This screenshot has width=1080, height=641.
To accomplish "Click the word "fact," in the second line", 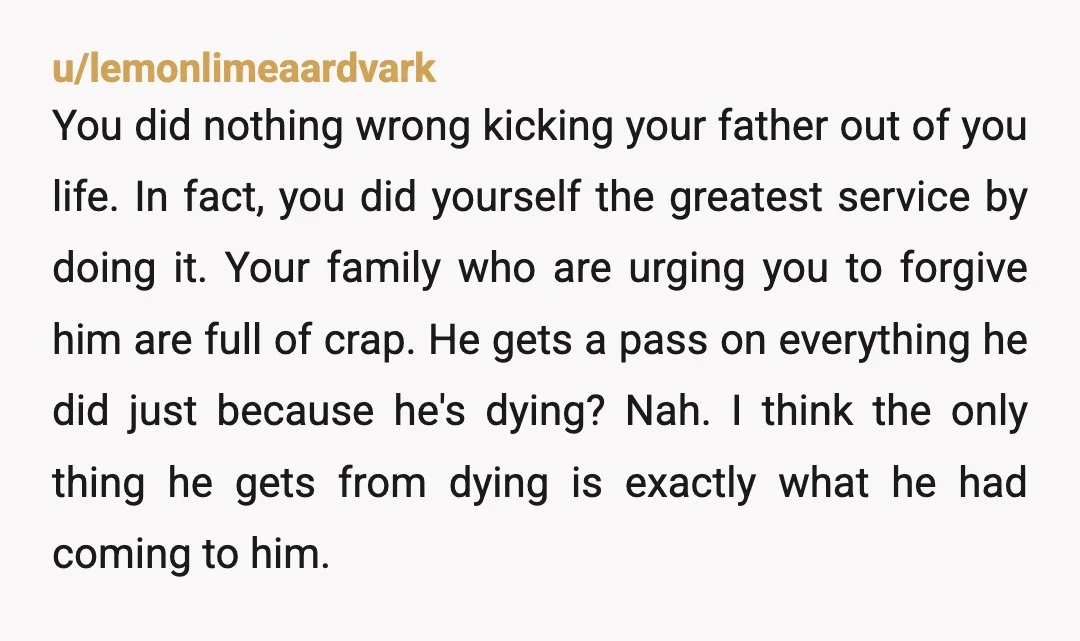I will point(223,198).
